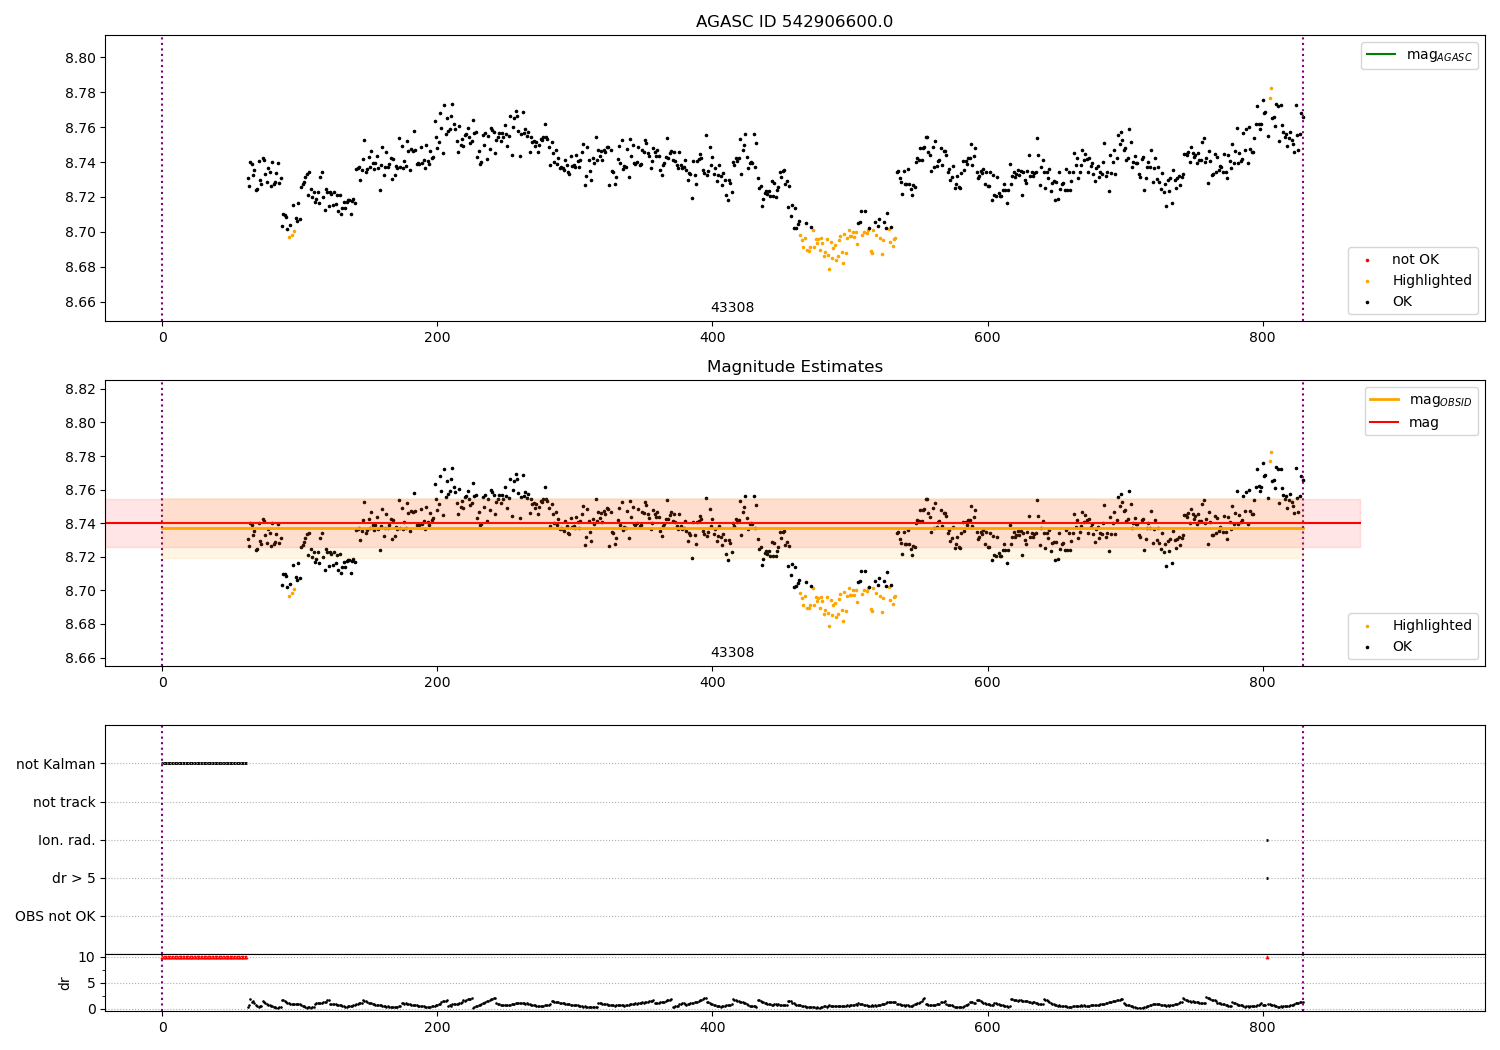Click the 'dr > 5' axis label
Screen dimensions: 1500x1050
(x=74, y=878)
